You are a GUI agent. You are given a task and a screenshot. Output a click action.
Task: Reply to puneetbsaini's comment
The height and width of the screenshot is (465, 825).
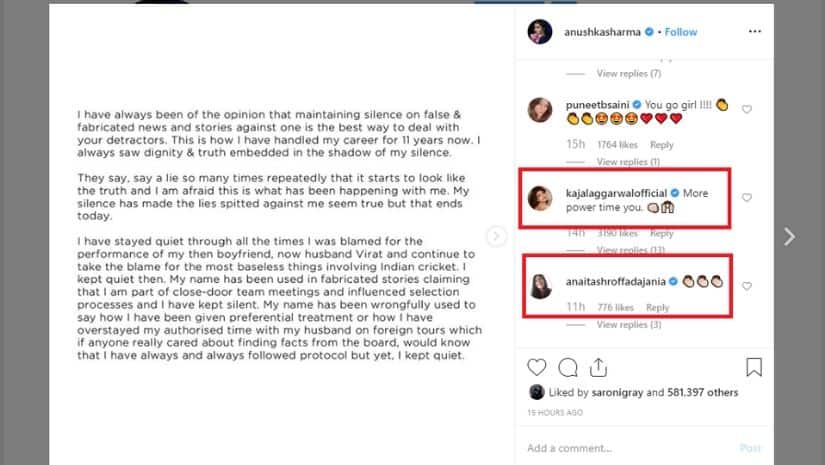tap(661, 145)
